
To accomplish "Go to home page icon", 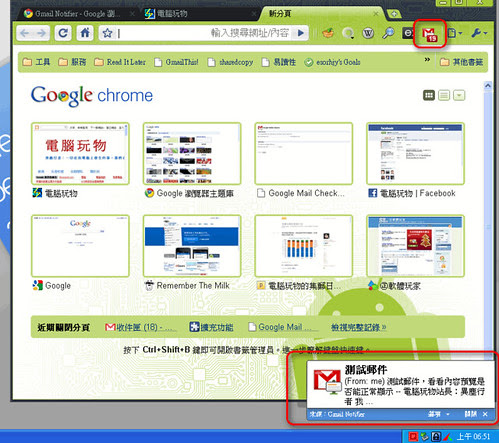I will (85, 33).
